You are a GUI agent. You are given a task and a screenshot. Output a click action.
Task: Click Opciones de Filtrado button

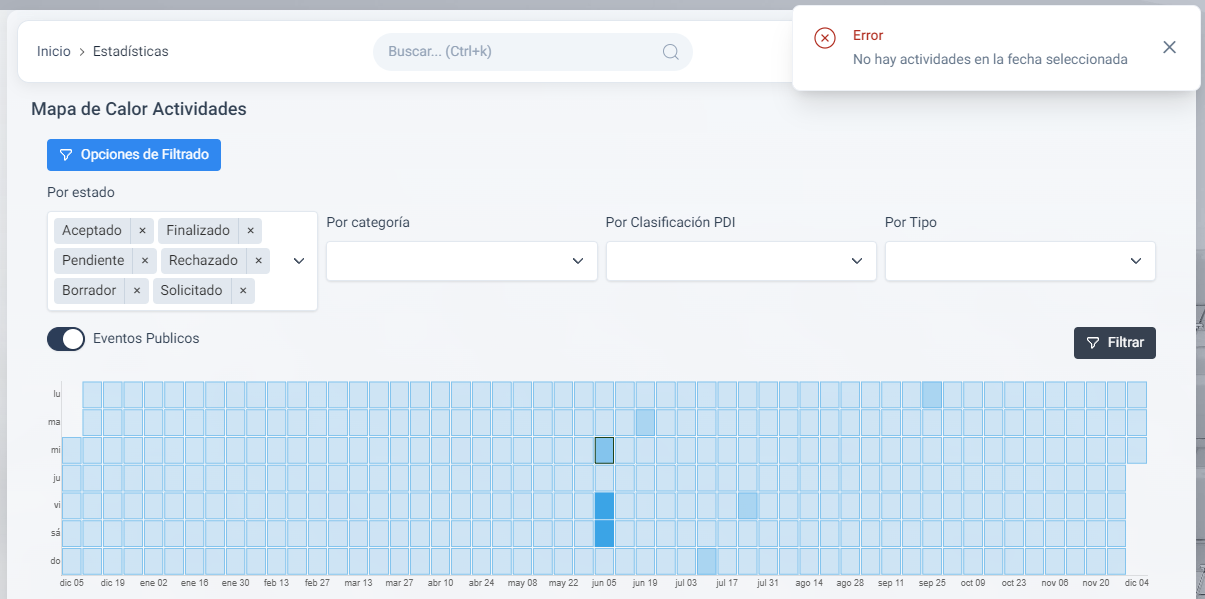pyautogui.click(x=134, y=155)
